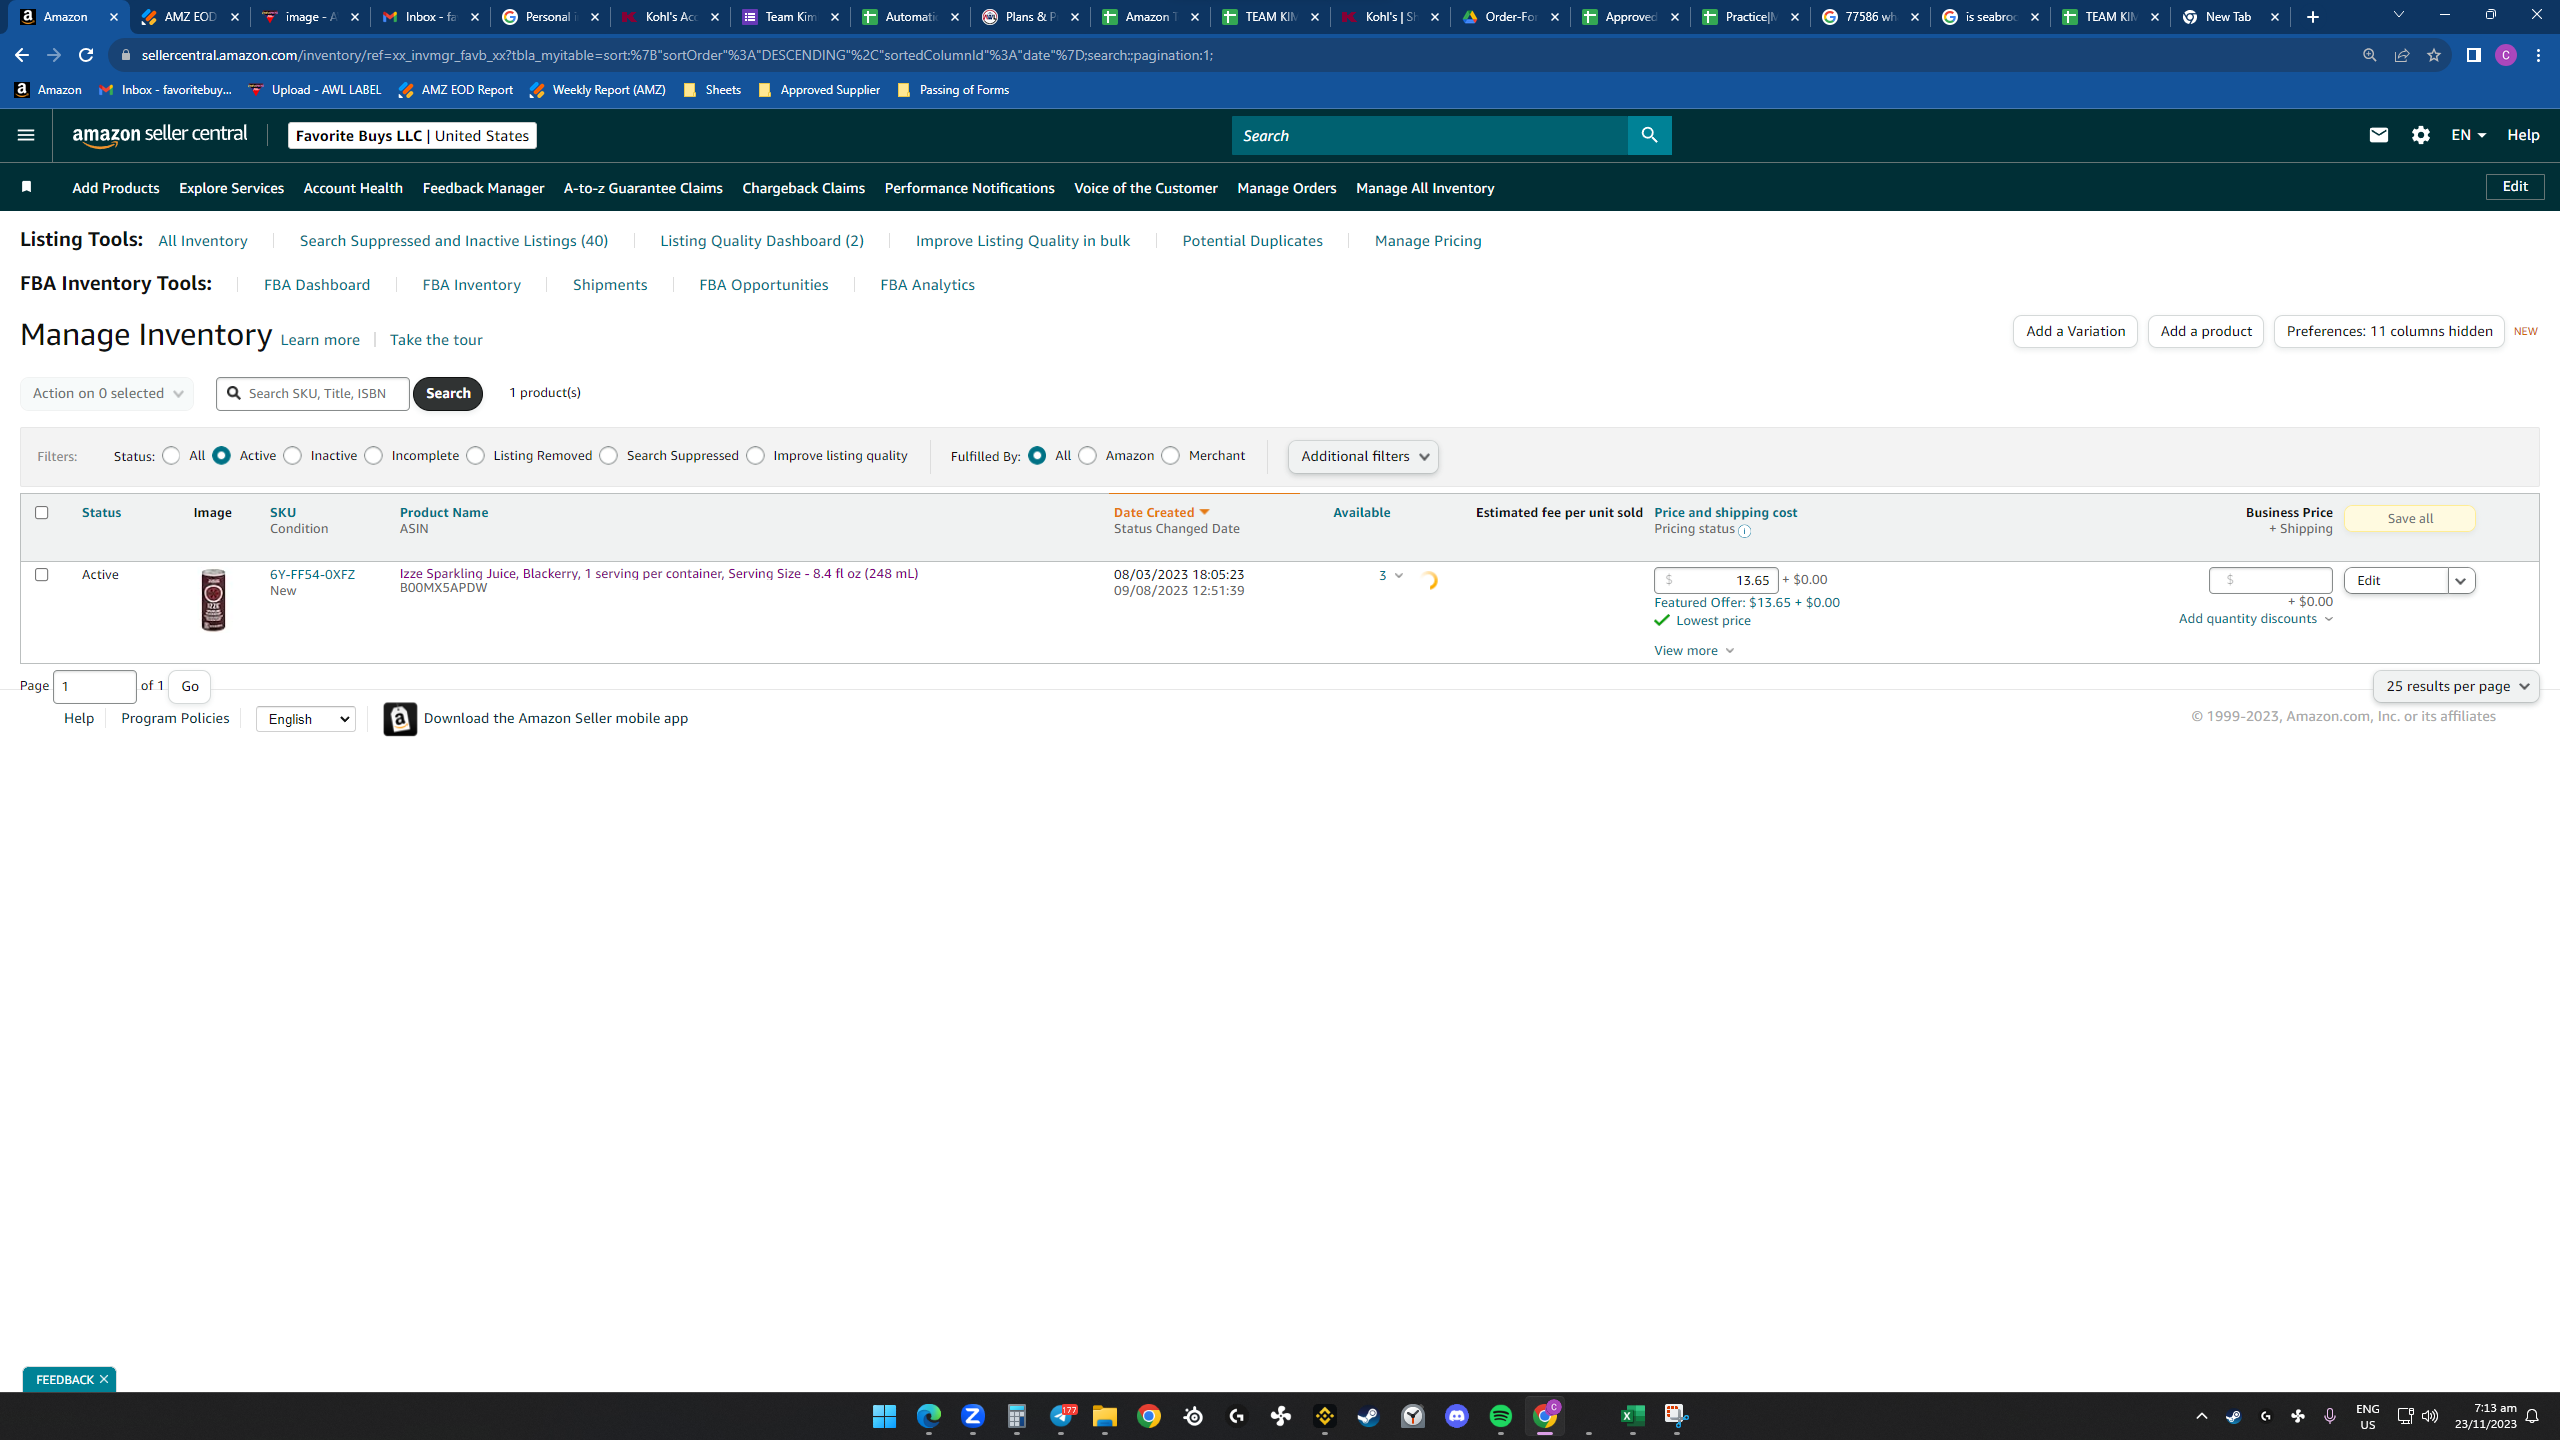Open the Shipments FBA tool link
Image resolution: width=2560 pixels, height=1440 pixels.
610,285
